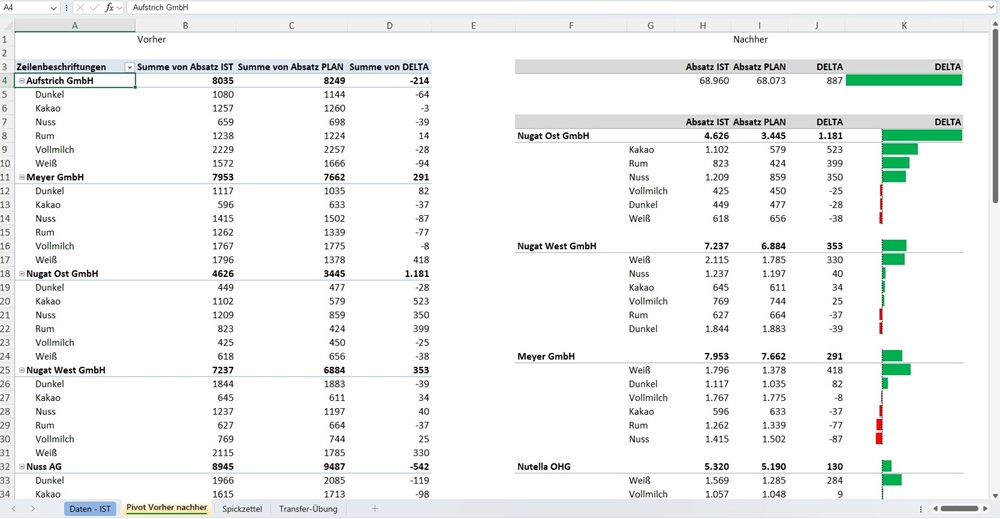This screenshot has height=519, width=1000.
Task: Collapse the Aufstrich GmbH pivot group
Action: [x=22, y=81]
